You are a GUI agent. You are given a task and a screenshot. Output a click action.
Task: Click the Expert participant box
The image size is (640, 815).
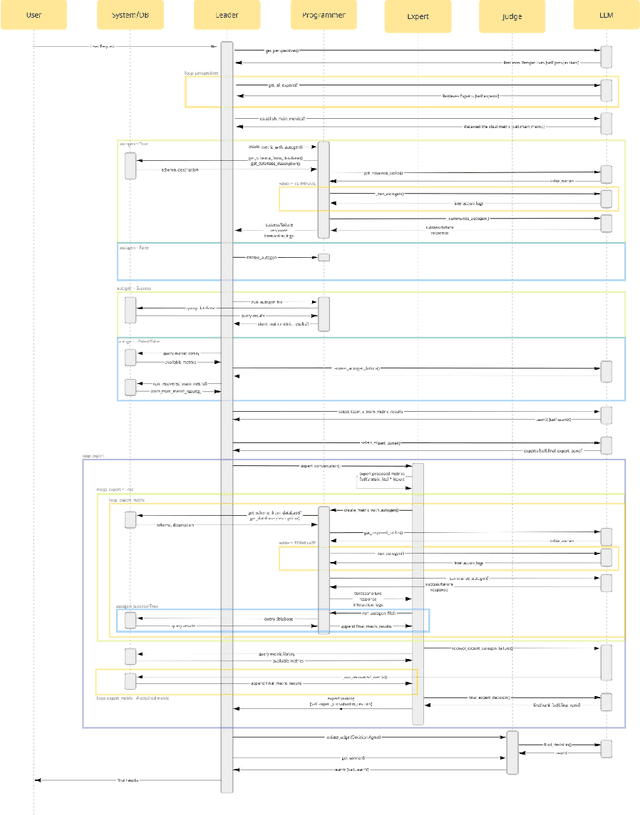click(418, 16)
